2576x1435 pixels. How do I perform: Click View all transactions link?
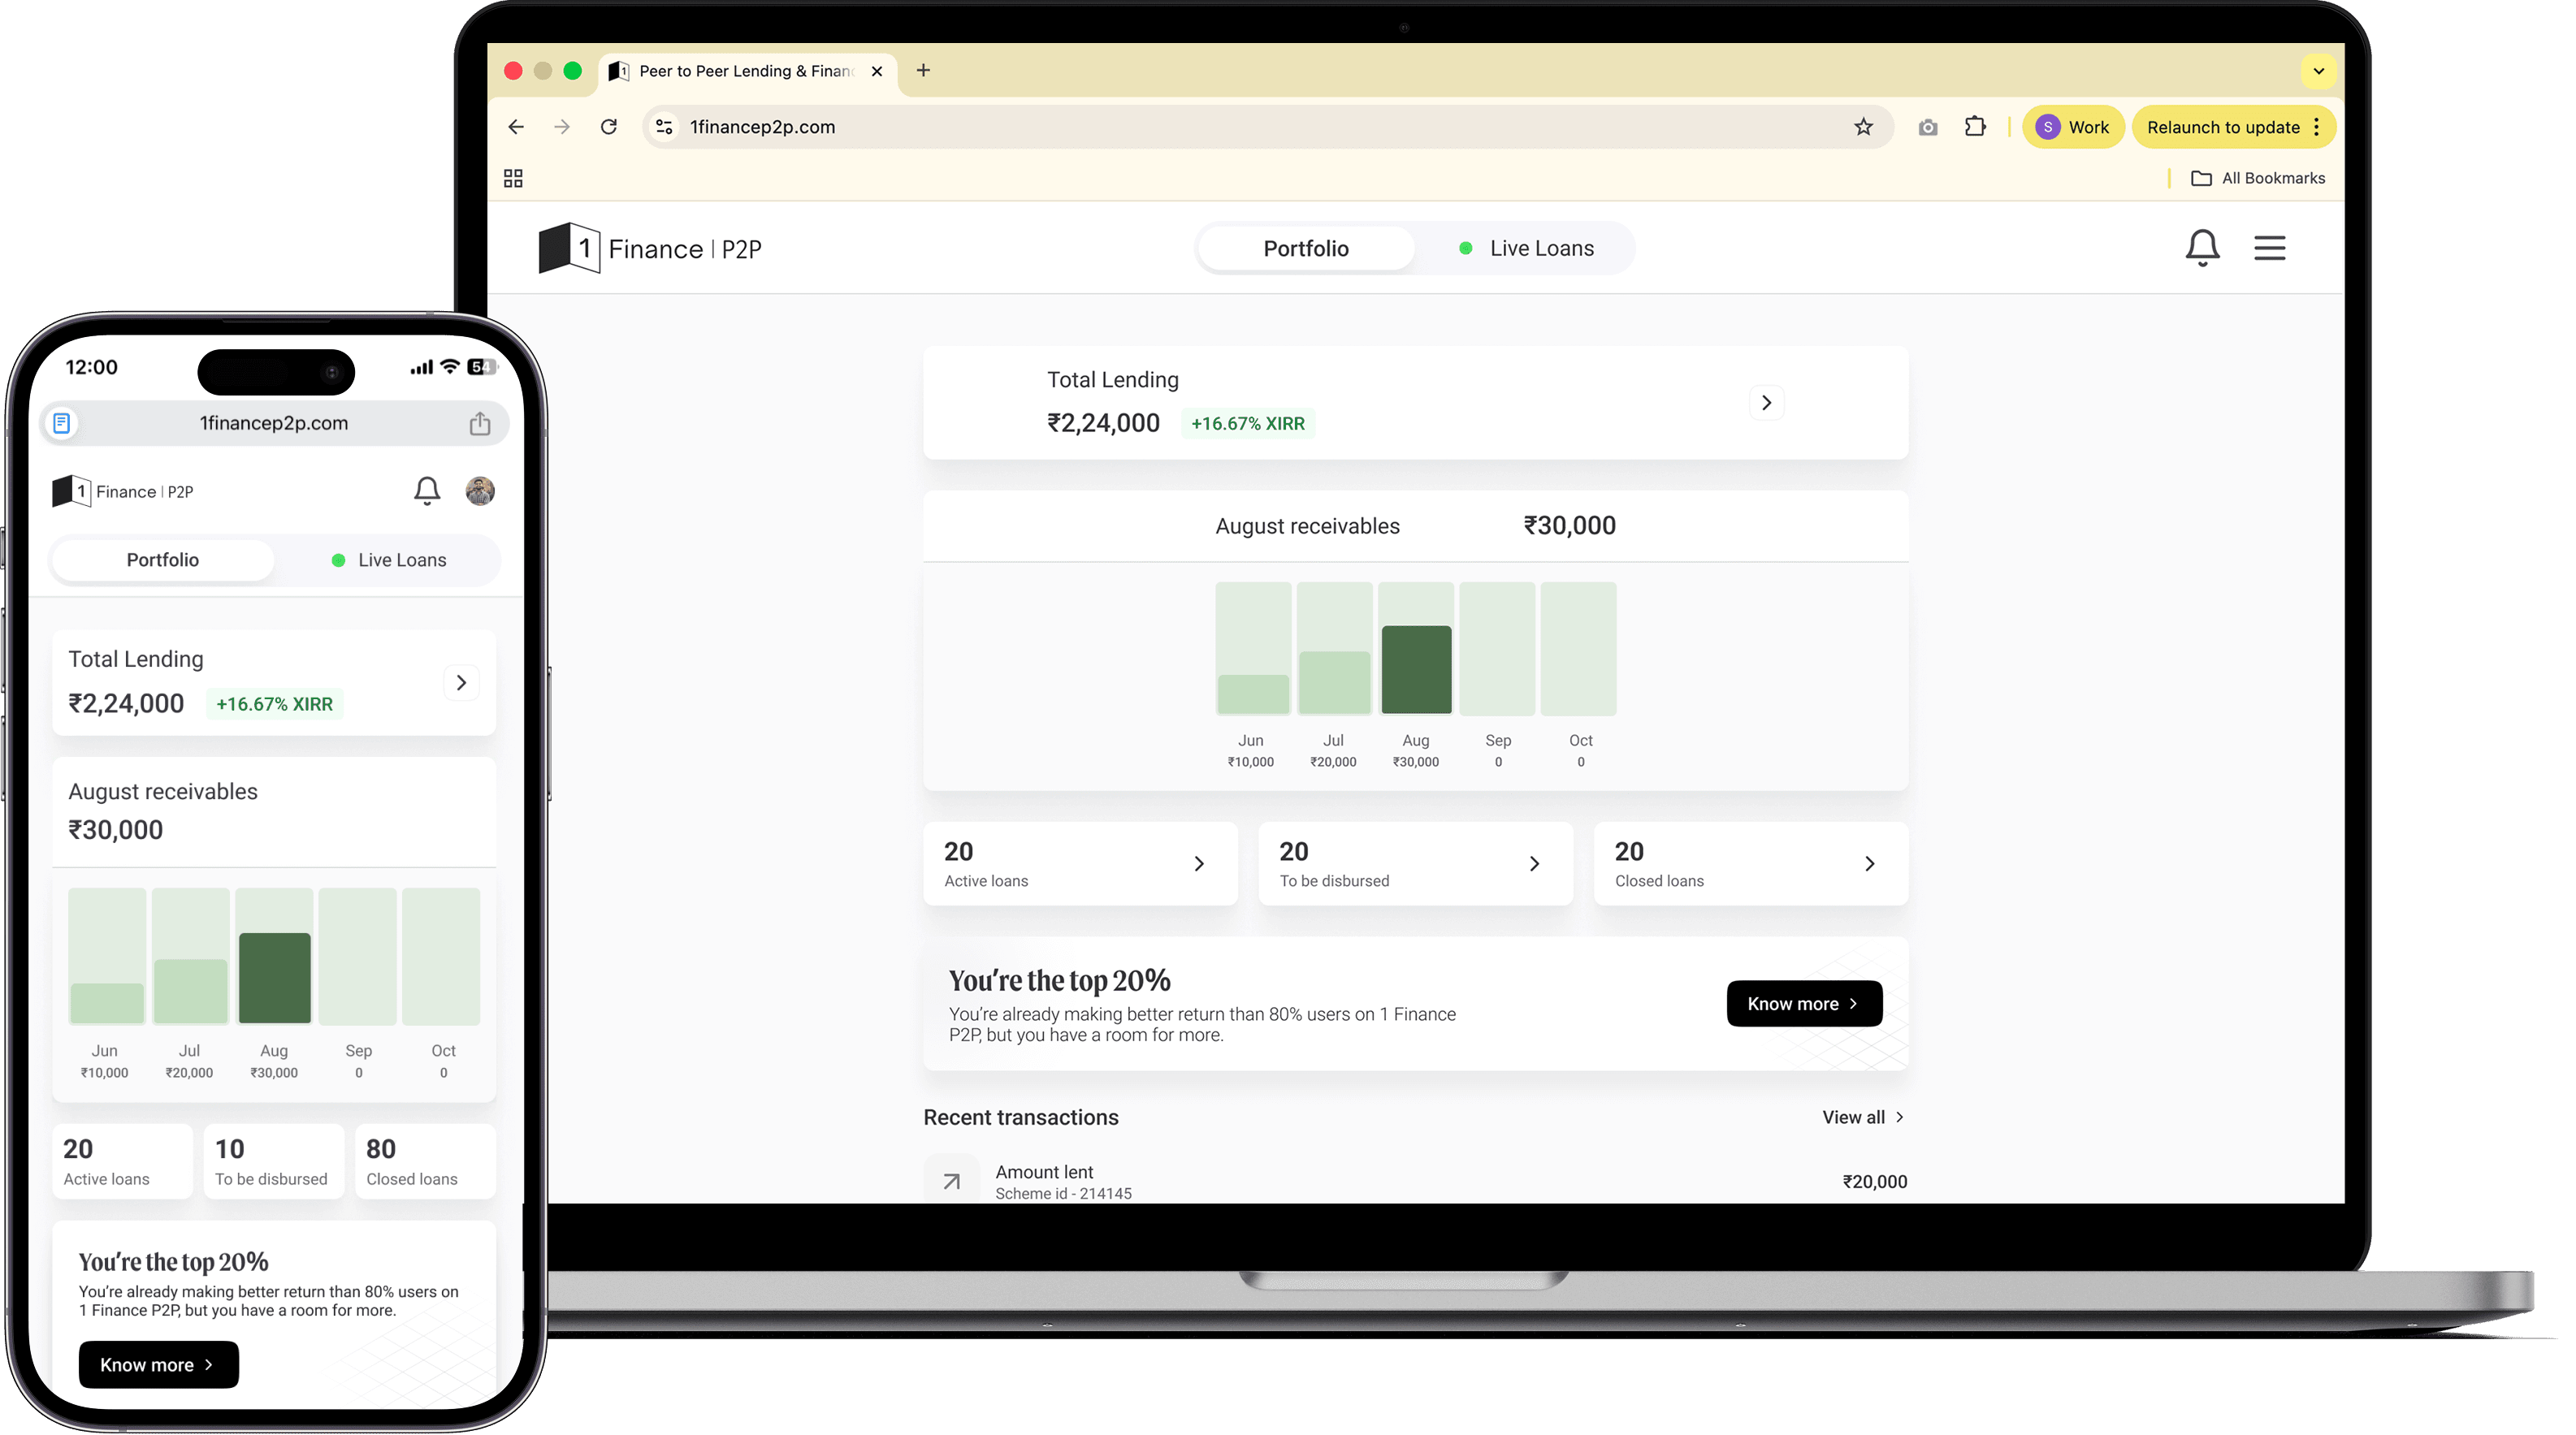click(1863, 1117)
